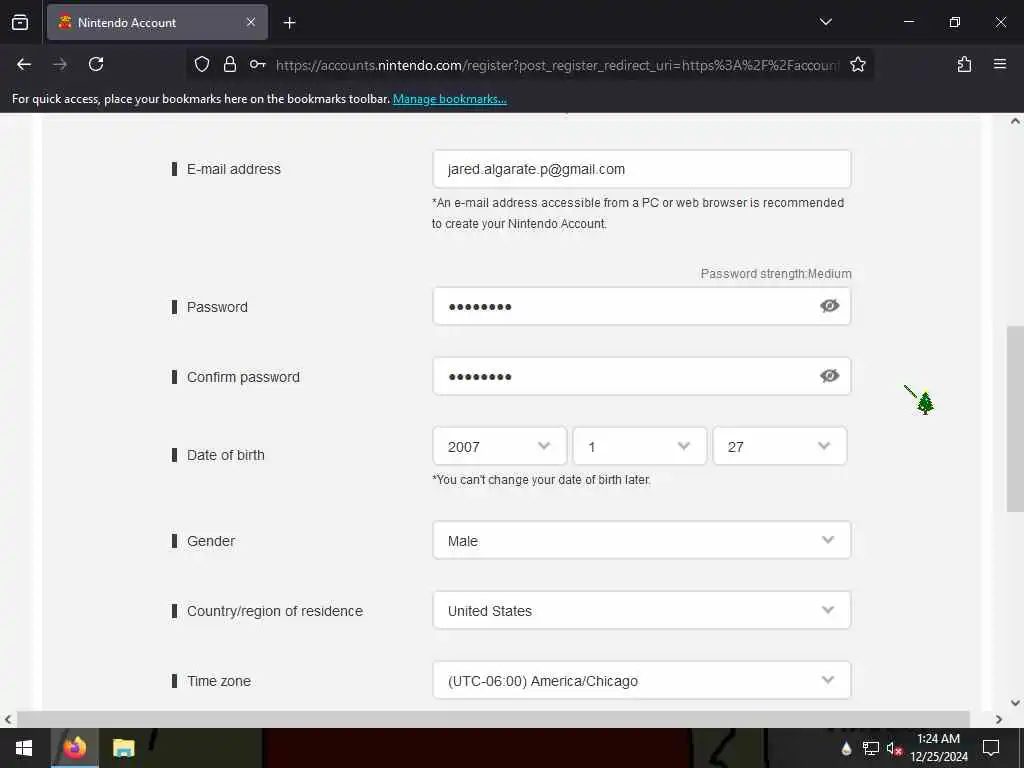
Task: Click the water drop tray icon
Action: click(846, 748)
